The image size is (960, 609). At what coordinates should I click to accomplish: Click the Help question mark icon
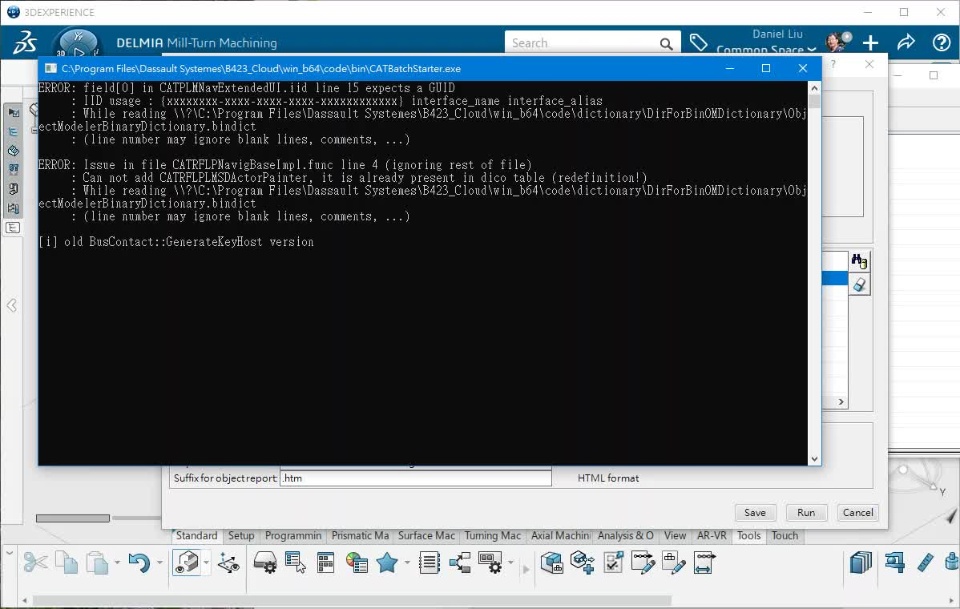coord(941,42)
